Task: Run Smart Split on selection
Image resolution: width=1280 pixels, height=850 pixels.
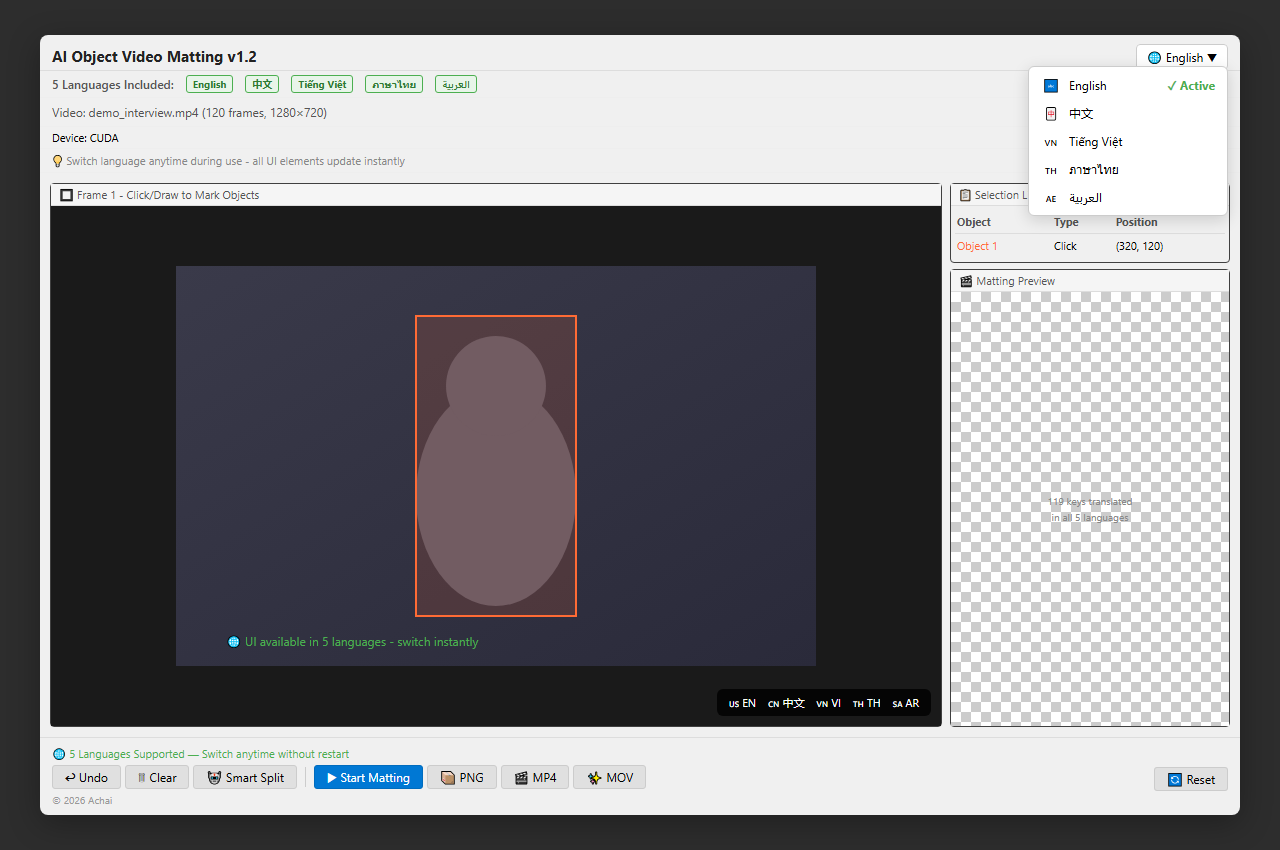Action: pyautogui.click(x=245, y=777)
